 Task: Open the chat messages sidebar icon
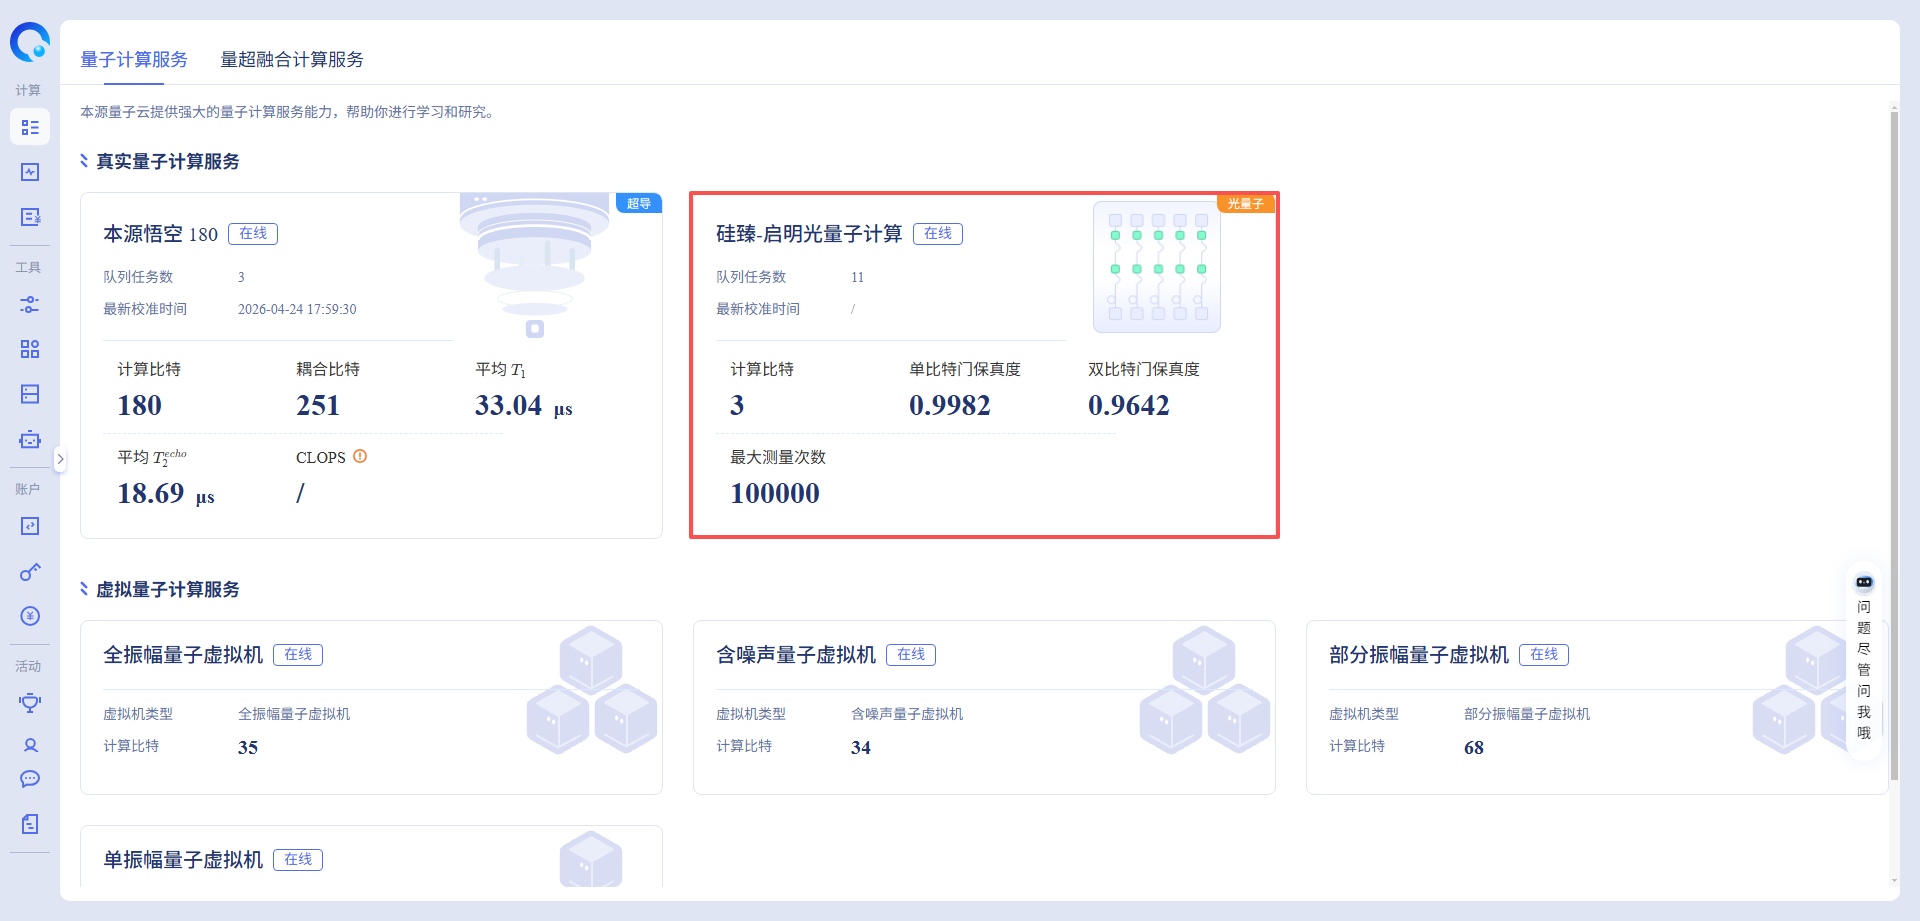click(30, 779)
